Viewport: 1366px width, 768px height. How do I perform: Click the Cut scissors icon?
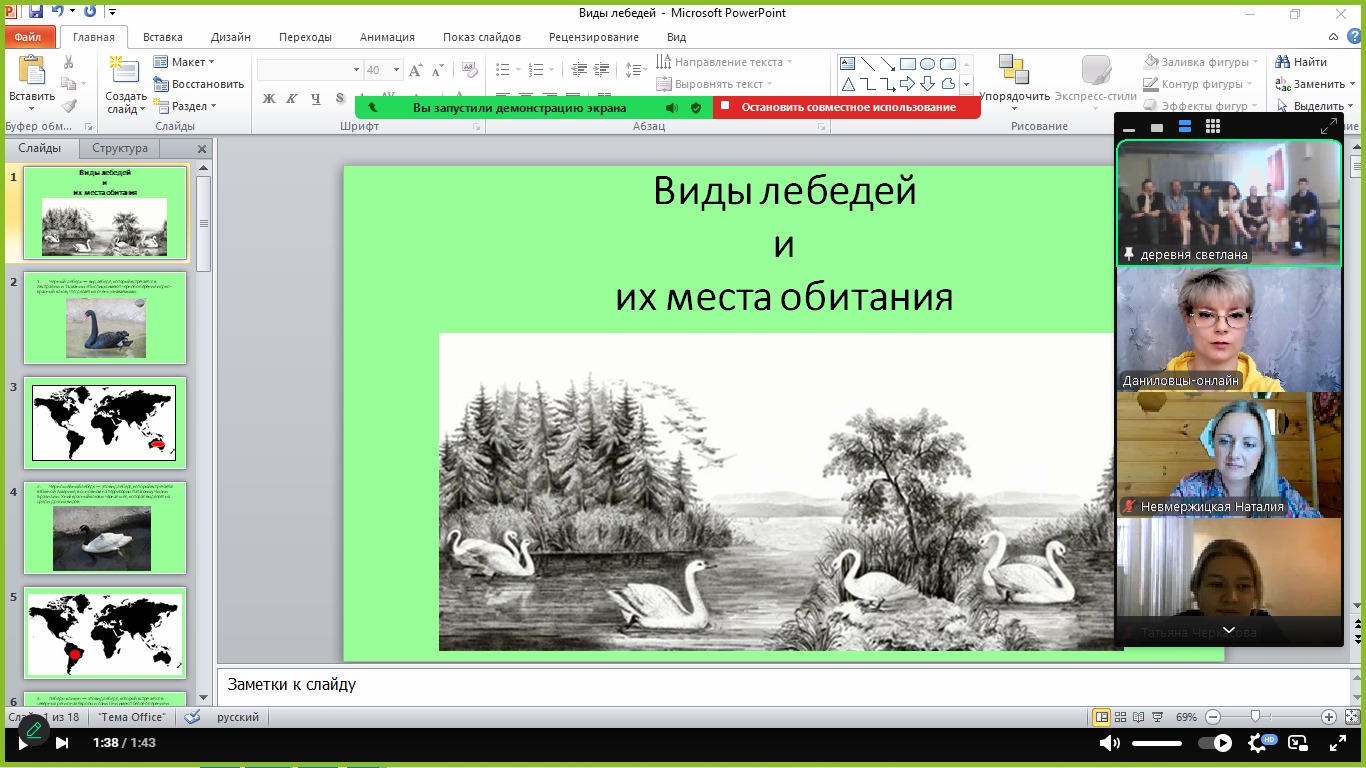[69, 62]
